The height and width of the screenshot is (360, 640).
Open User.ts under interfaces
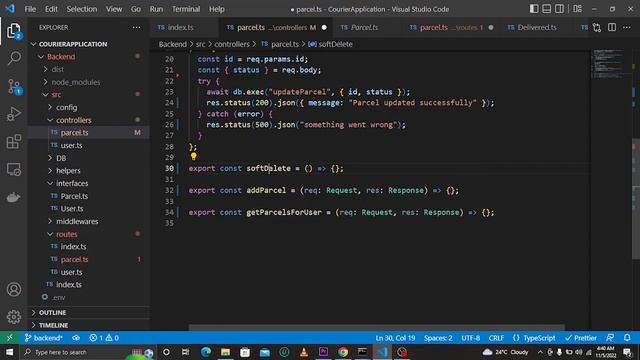click(72, 209)
